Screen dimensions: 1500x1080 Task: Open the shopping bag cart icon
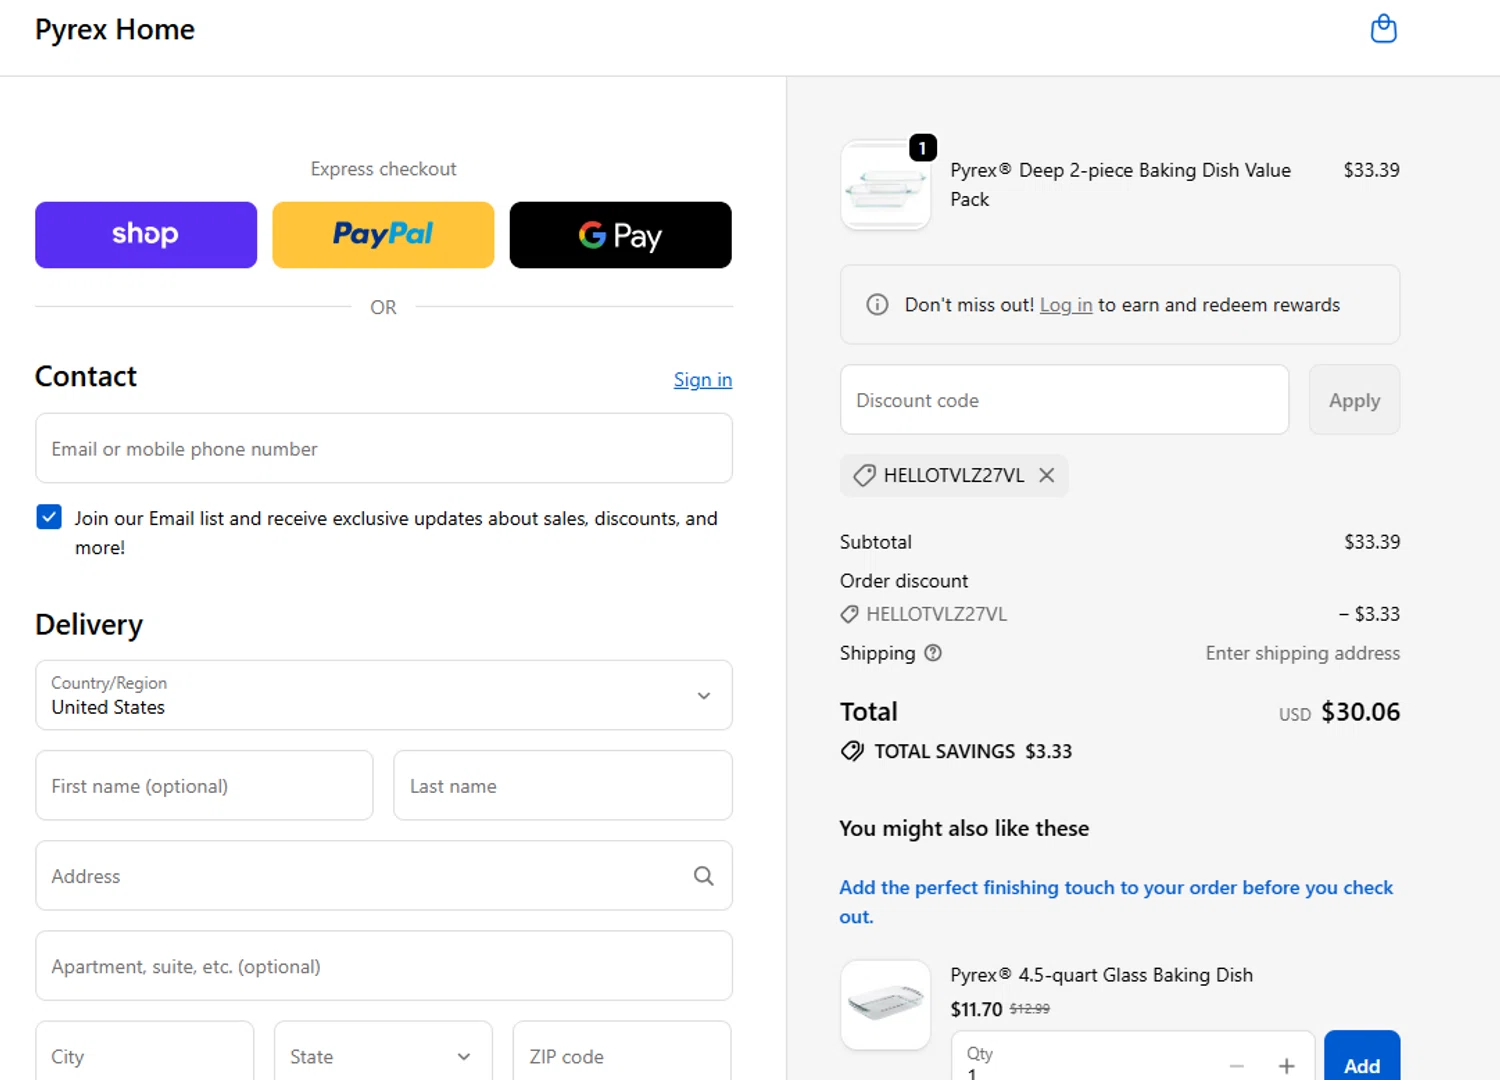1383,29
